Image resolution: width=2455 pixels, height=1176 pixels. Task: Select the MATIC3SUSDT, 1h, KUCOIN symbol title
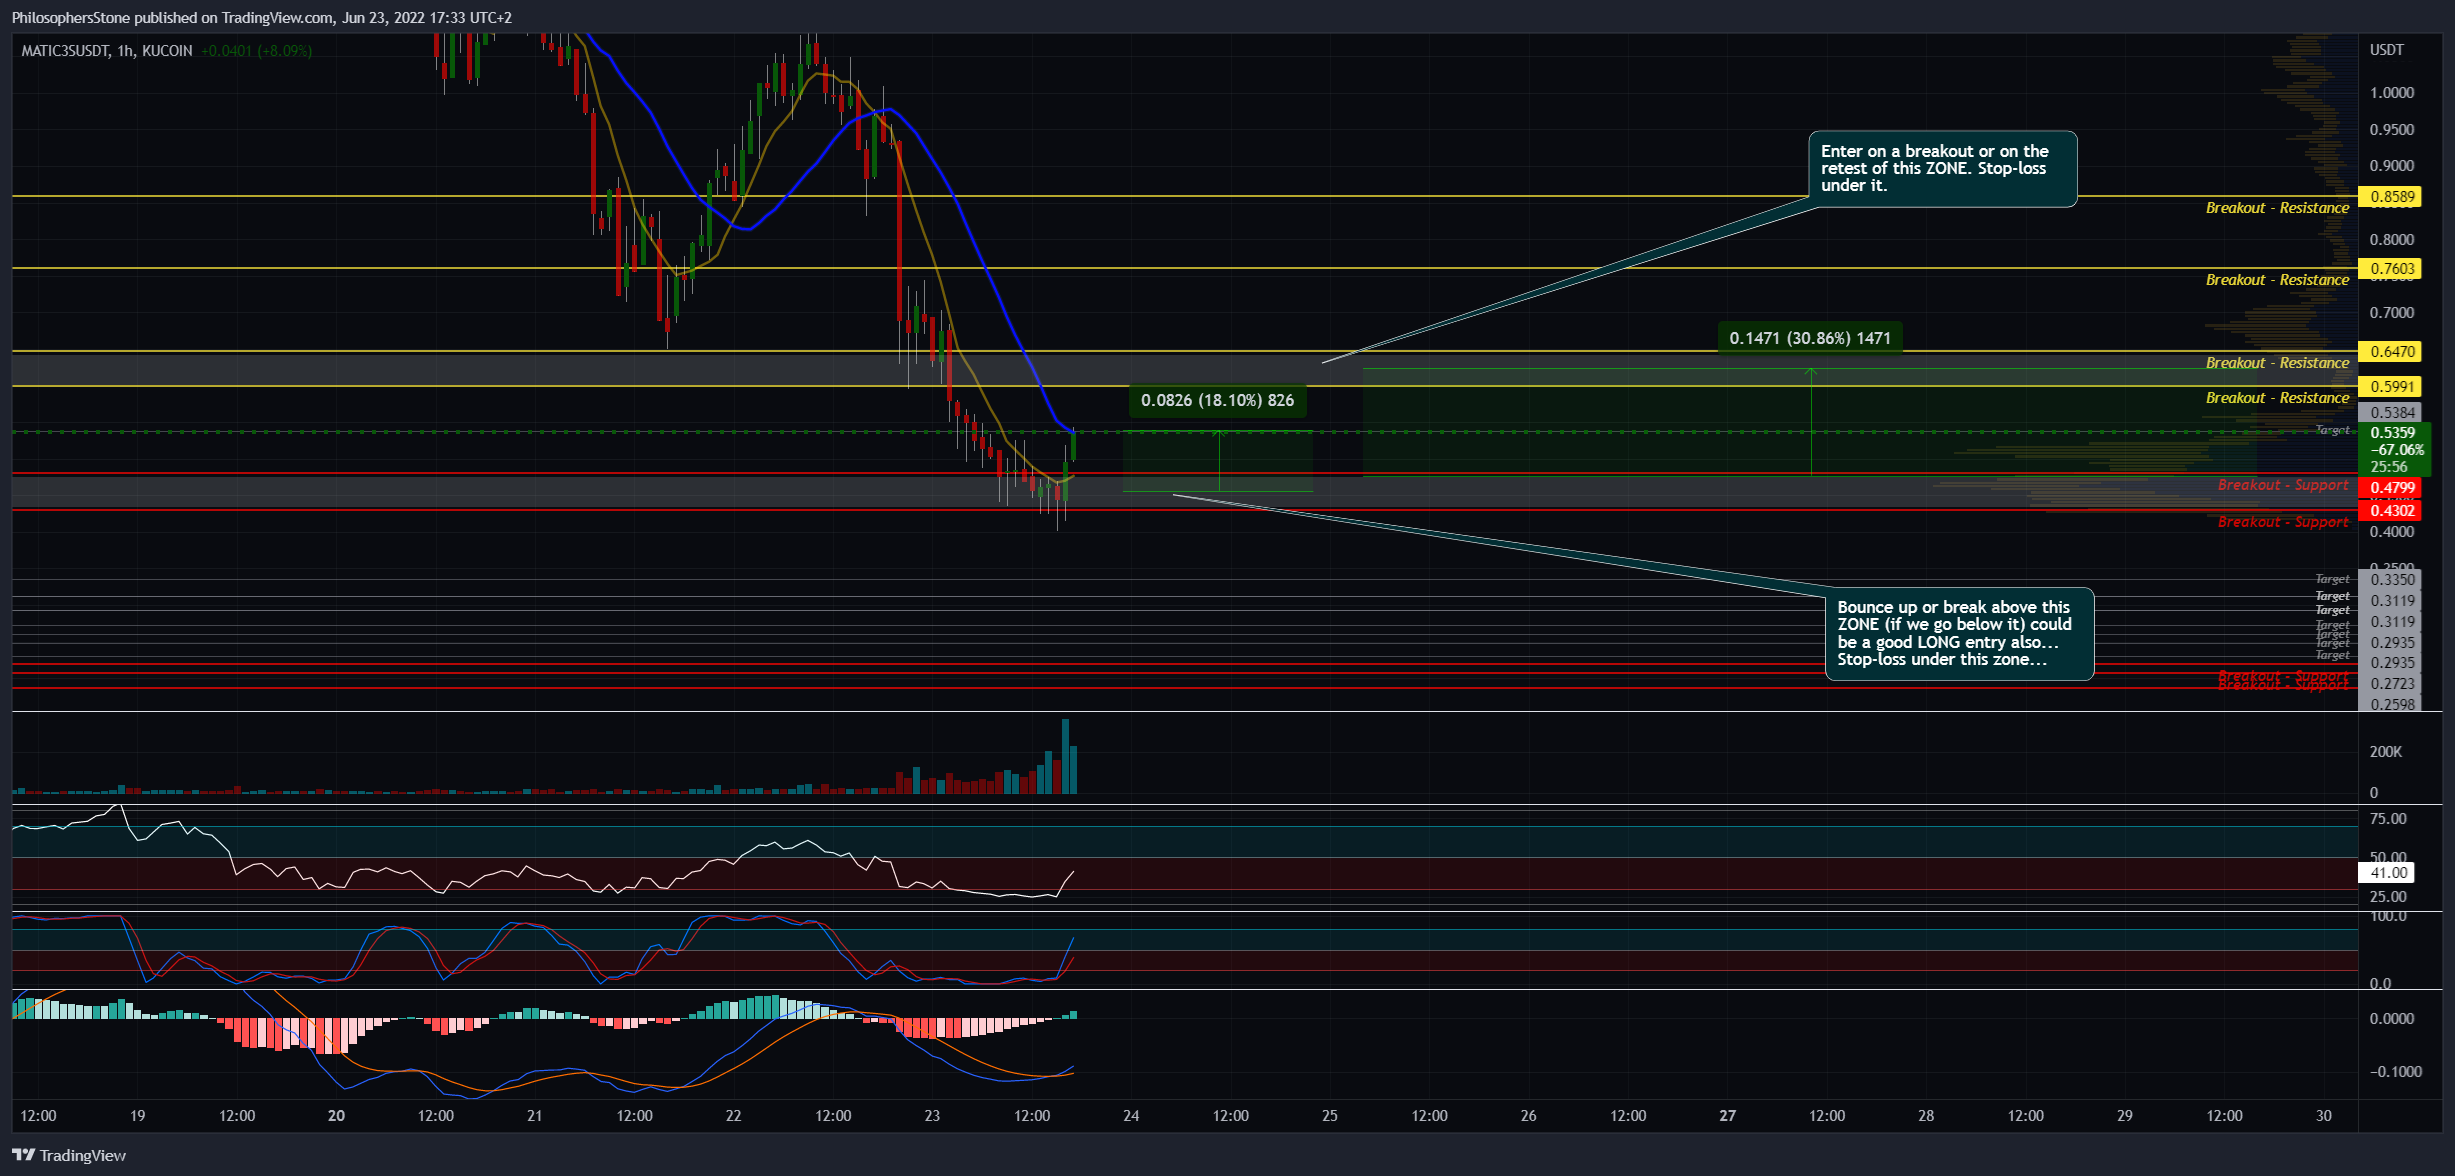pos(107,50)
